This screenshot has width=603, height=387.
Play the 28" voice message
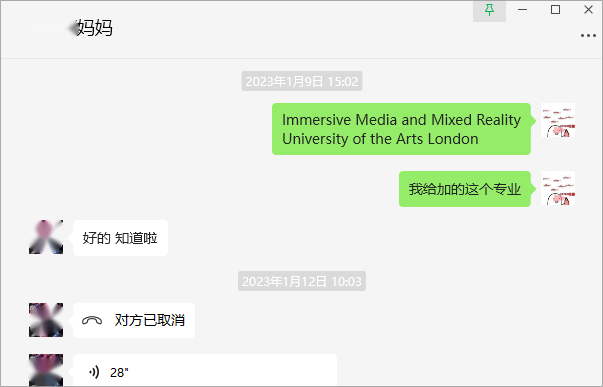pyautogui.click(x=205, y=370)
